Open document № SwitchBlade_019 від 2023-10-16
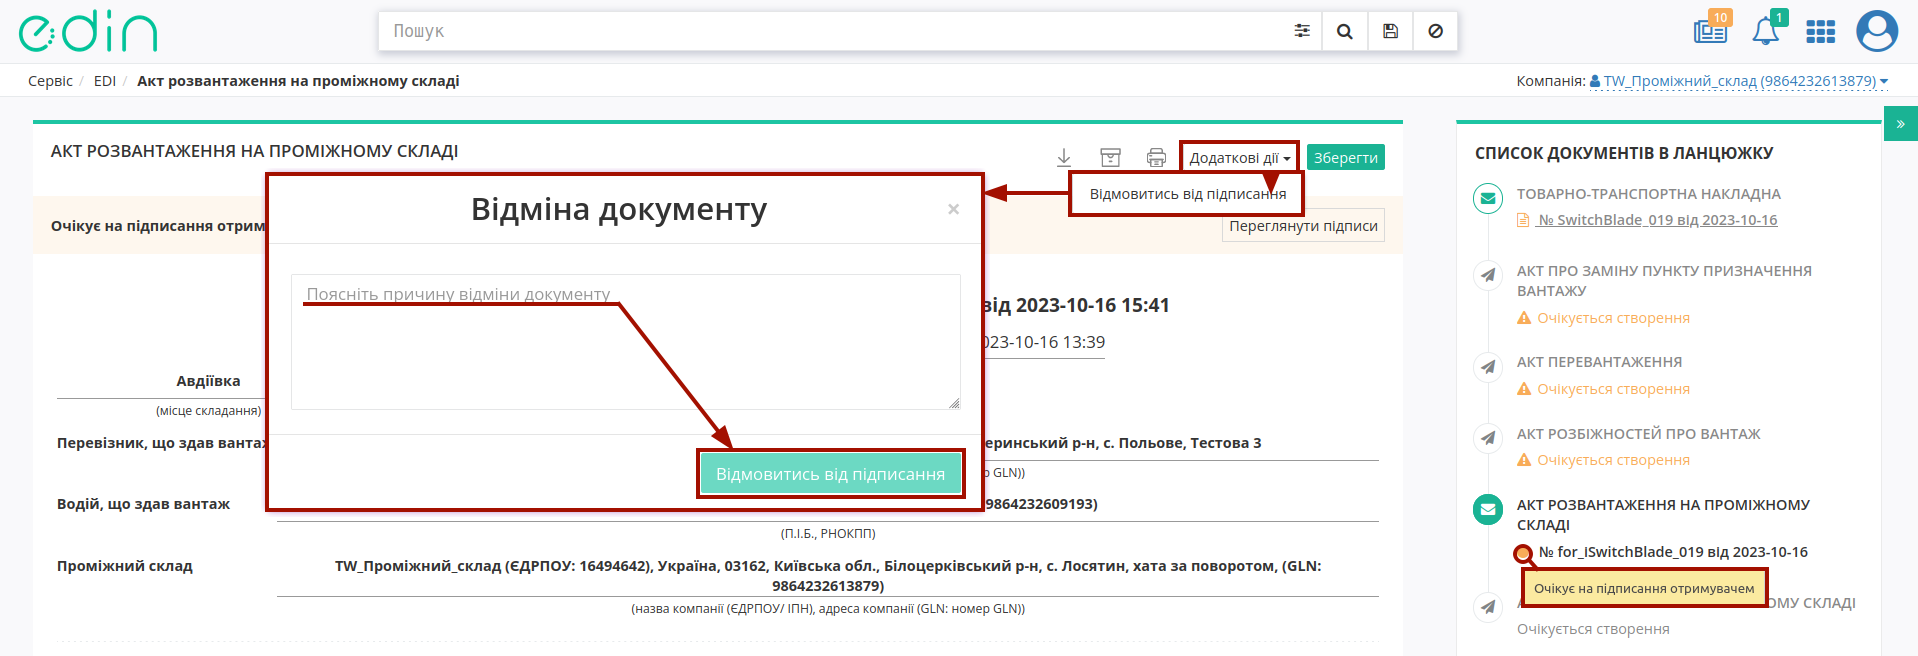 (1657, 220)
